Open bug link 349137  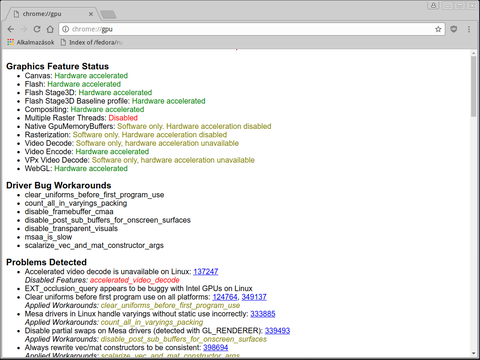pyautogui.click(x=254, y=297)
